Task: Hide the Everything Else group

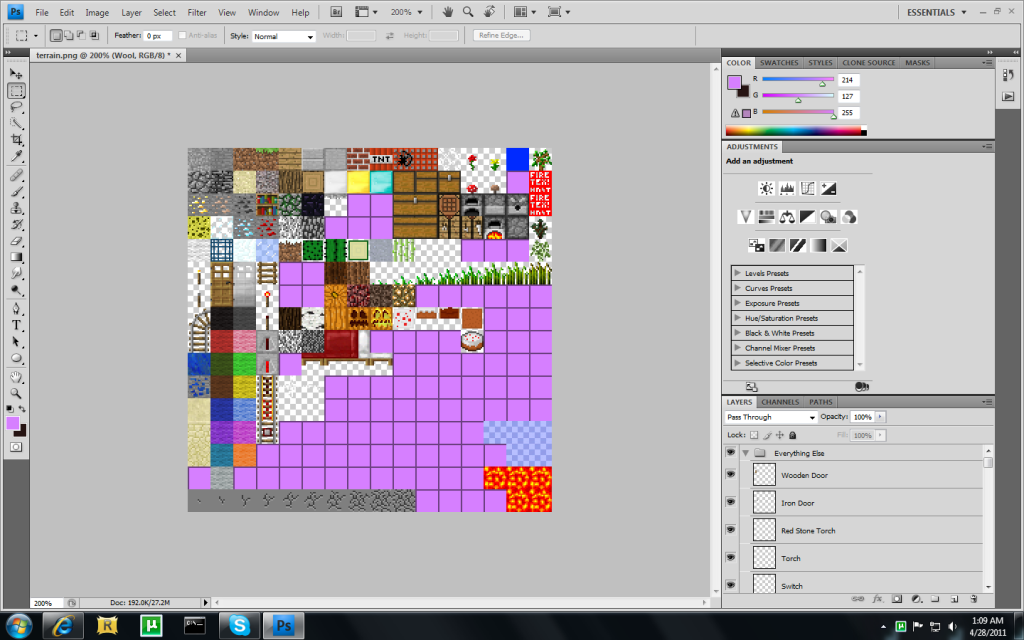Action: [731, 452]
